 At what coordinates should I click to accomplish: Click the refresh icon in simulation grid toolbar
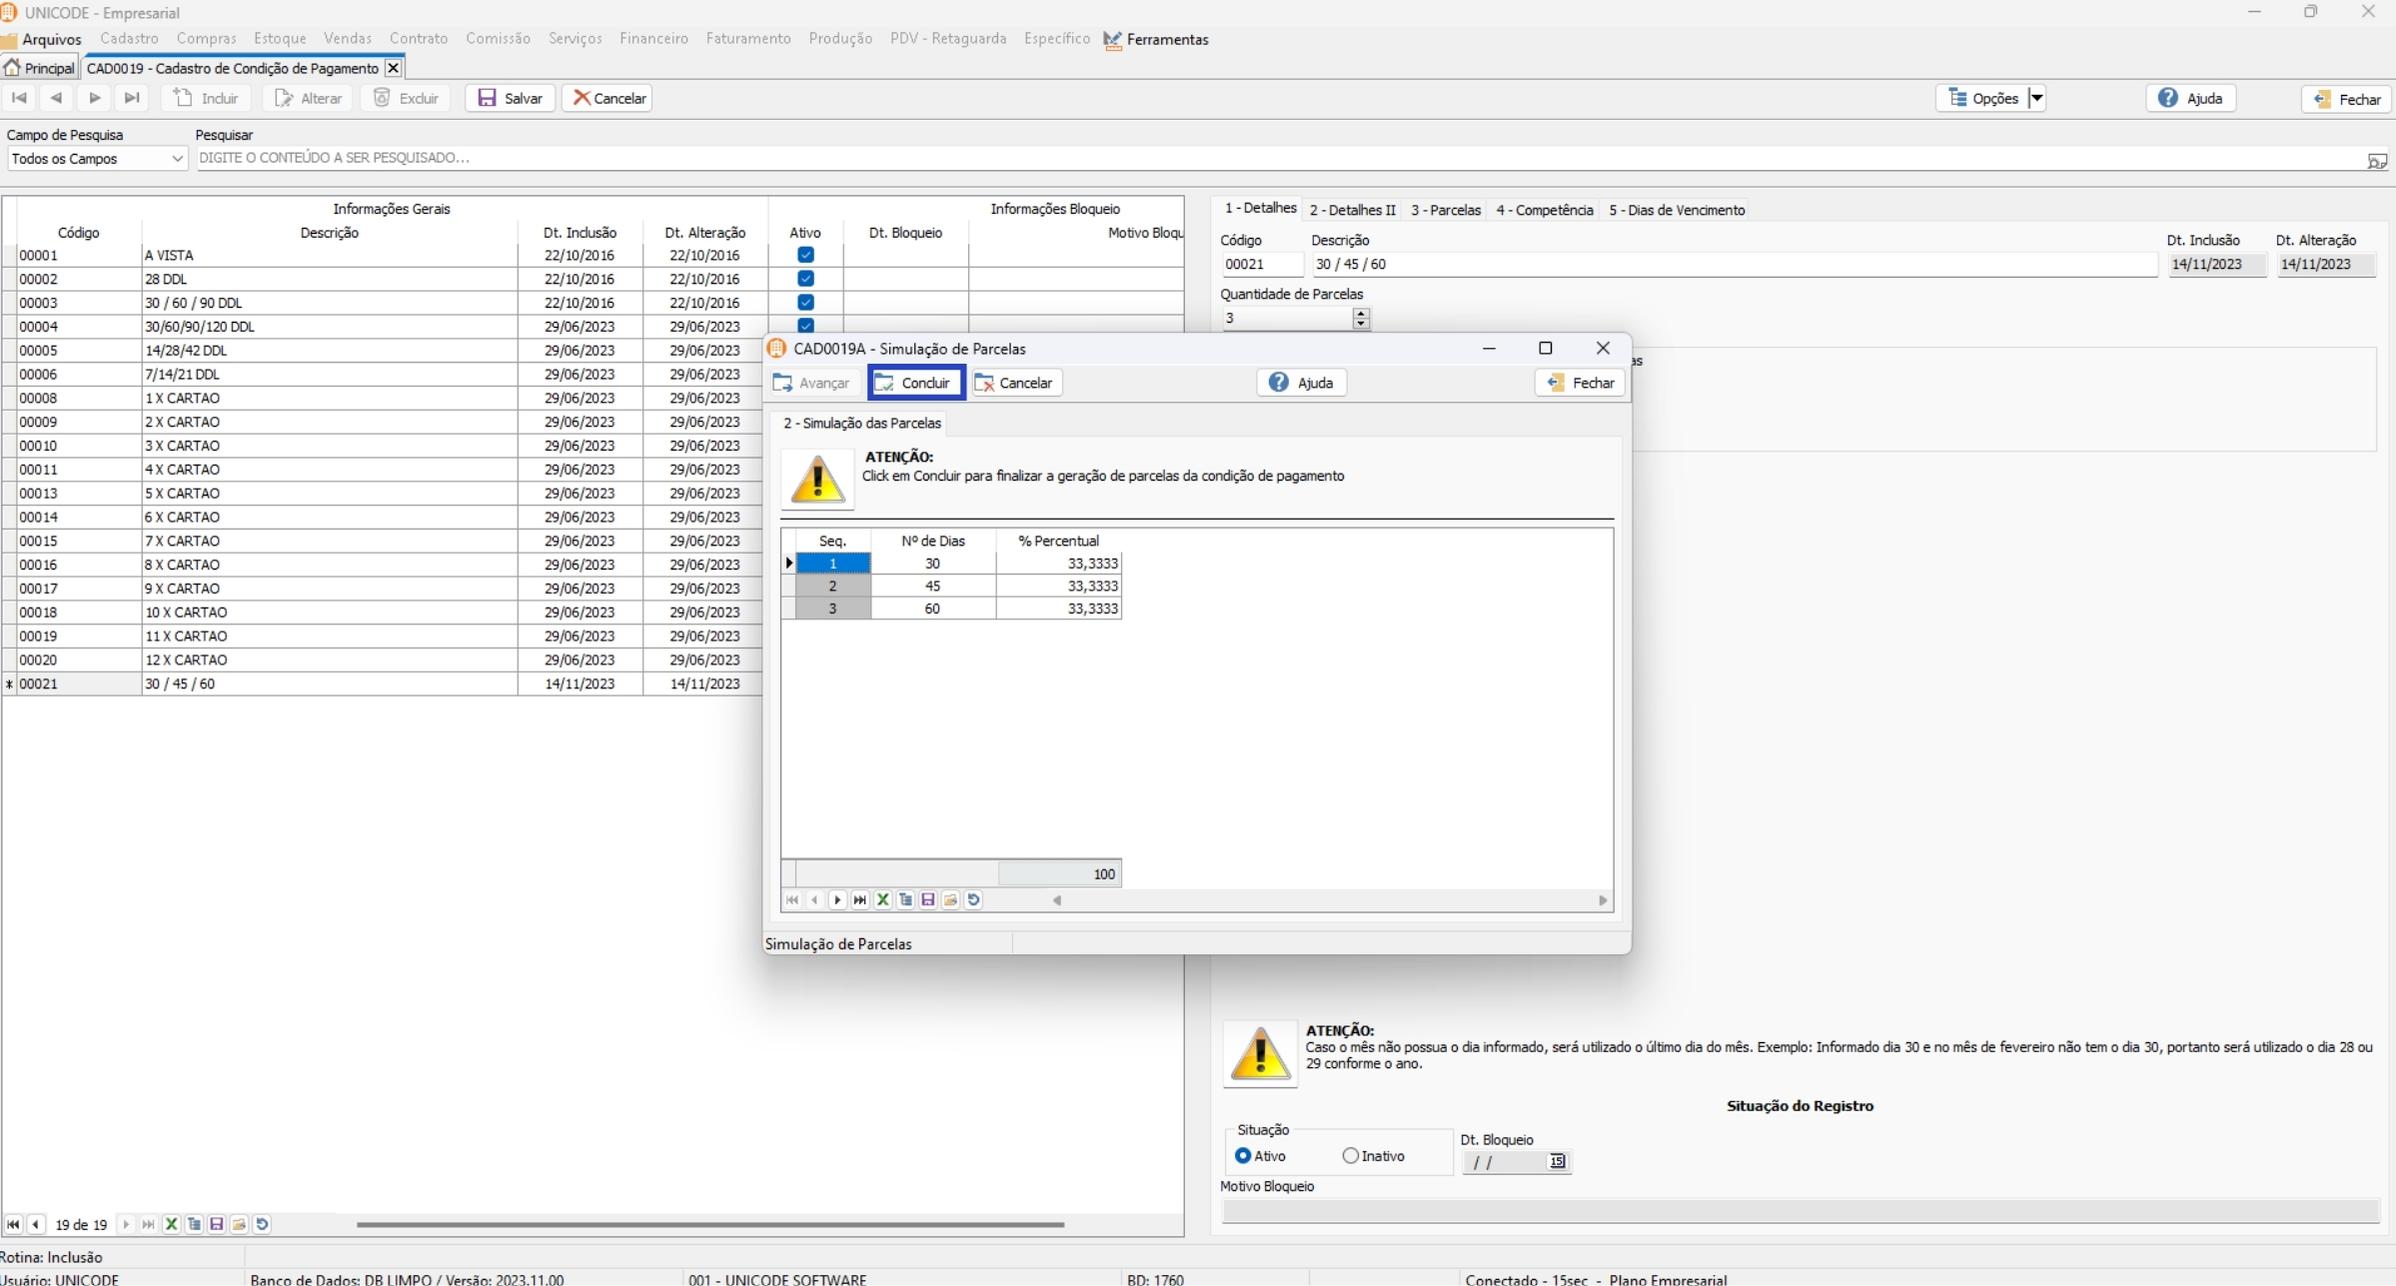tap(973, 900)
